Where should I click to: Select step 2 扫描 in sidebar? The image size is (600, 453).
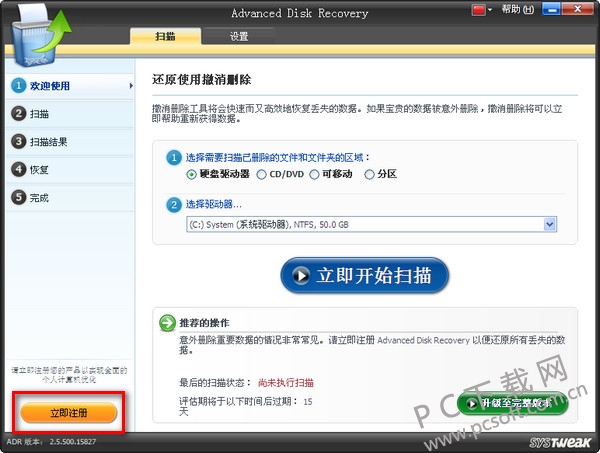[x=70, y=114]
